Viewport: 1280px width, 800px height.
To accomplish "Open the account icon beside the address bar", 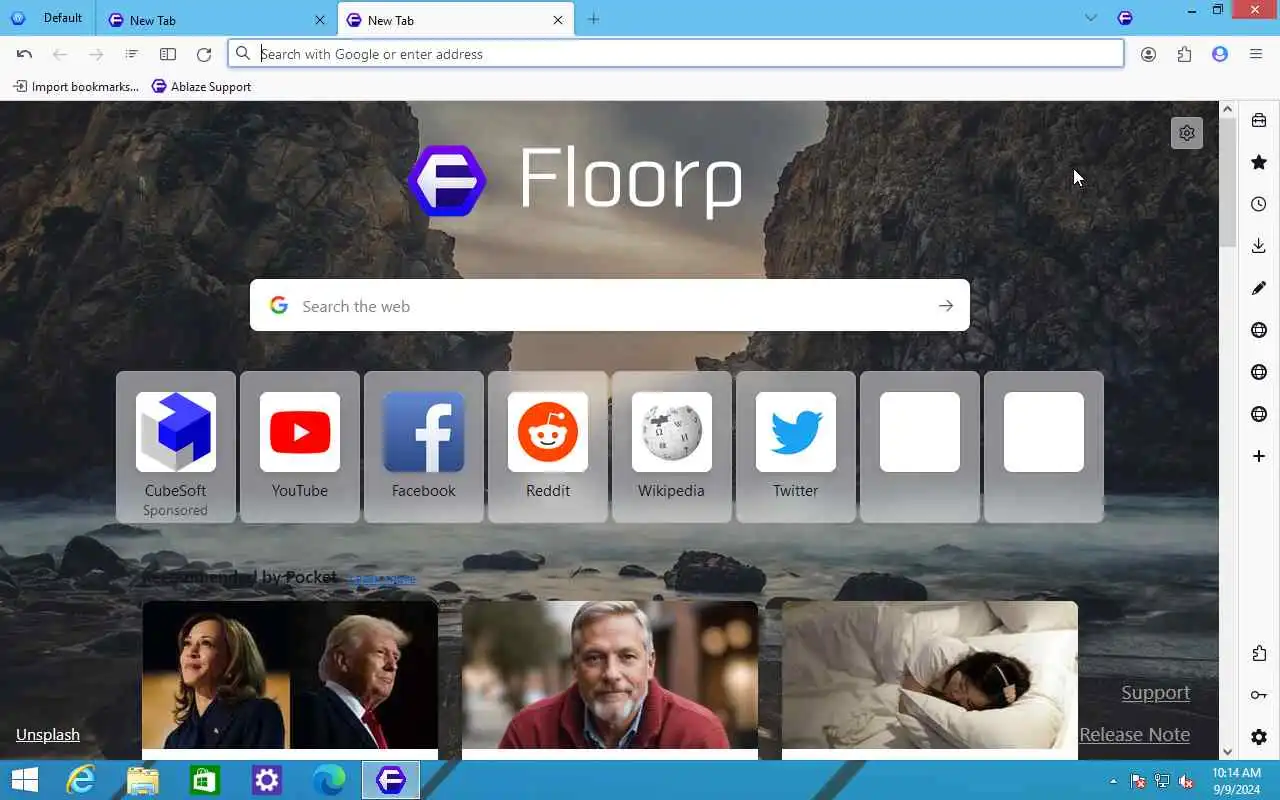I will coord(1148,54).
